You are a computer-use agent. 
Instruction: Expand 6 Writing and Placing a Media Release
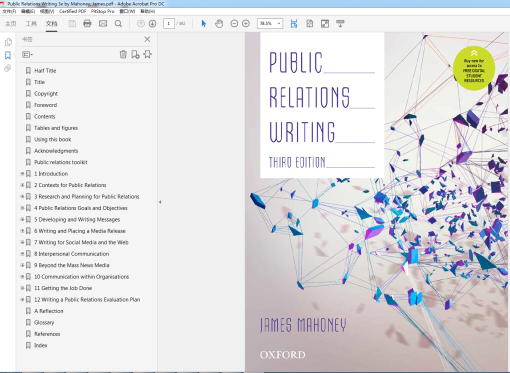22,231
